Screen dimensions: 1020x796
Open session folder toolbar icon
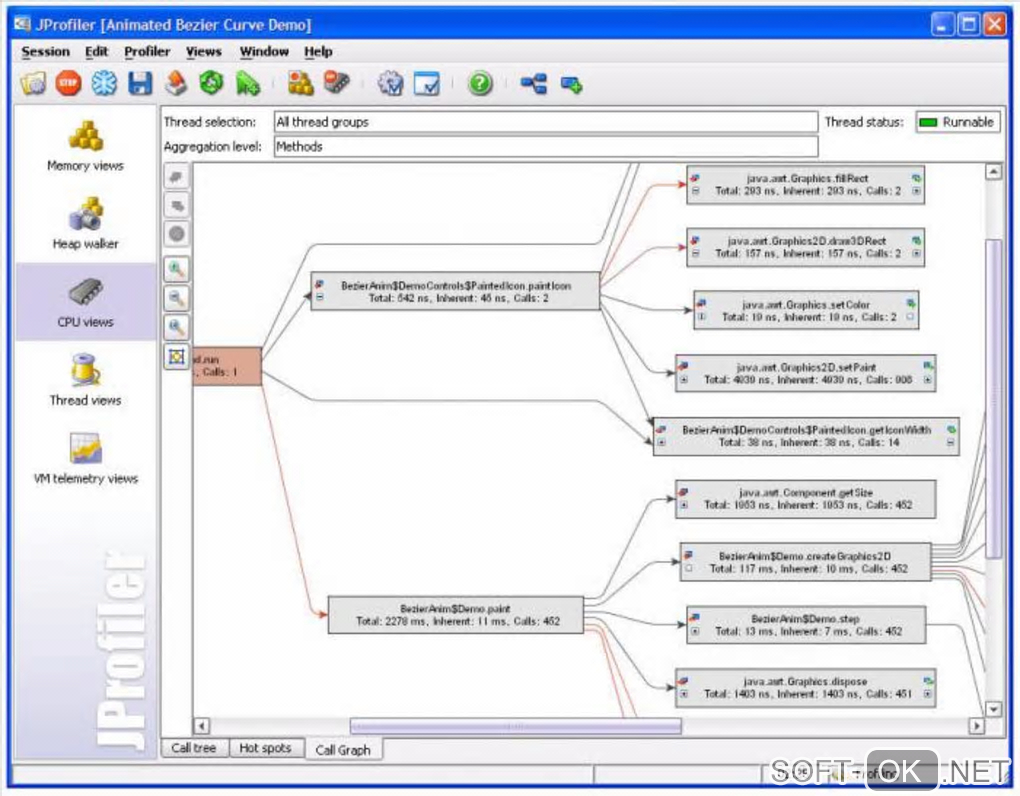click(x=33, y=83)
